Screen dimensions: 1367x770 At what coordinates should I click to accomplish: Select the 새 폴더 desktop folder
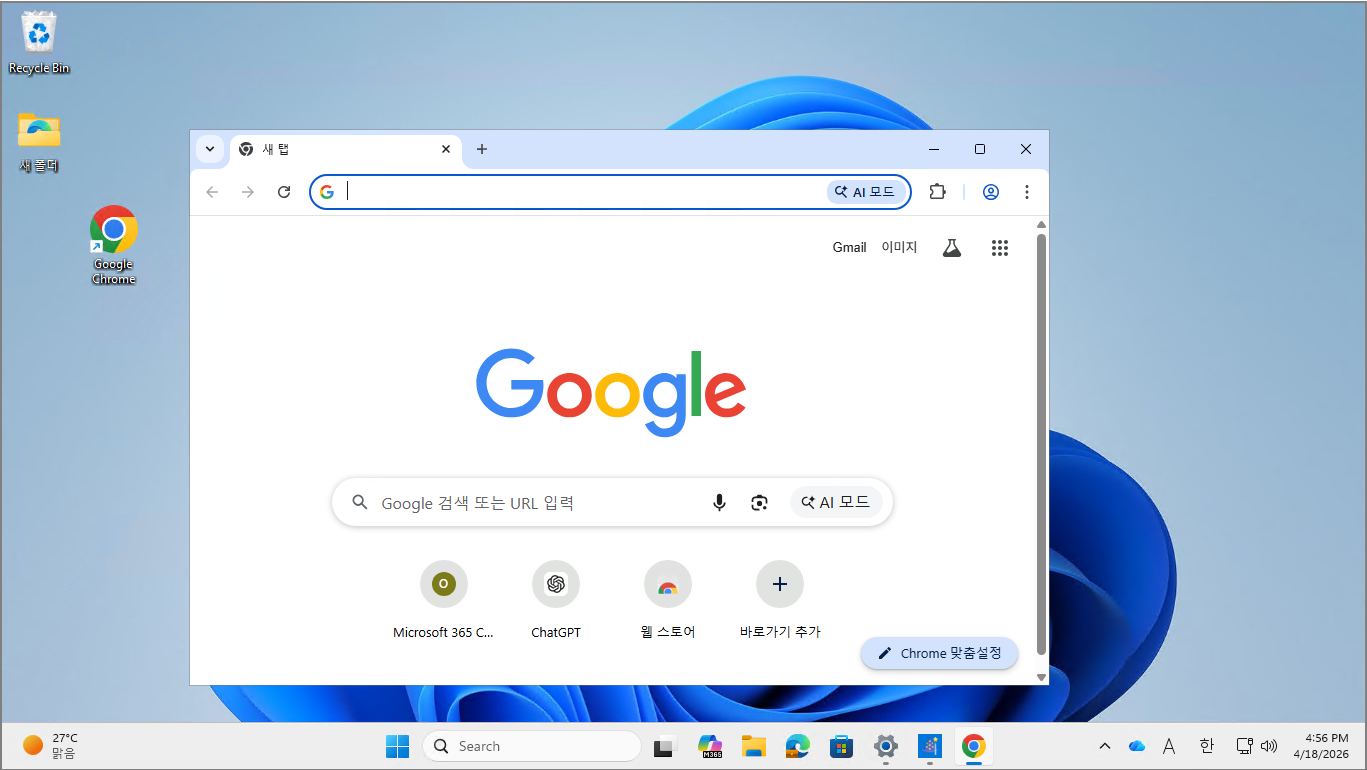[39, 142]
